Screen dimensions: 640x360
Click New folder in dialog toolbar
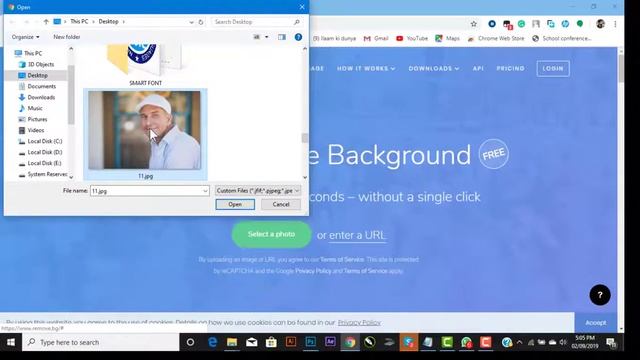67,37
